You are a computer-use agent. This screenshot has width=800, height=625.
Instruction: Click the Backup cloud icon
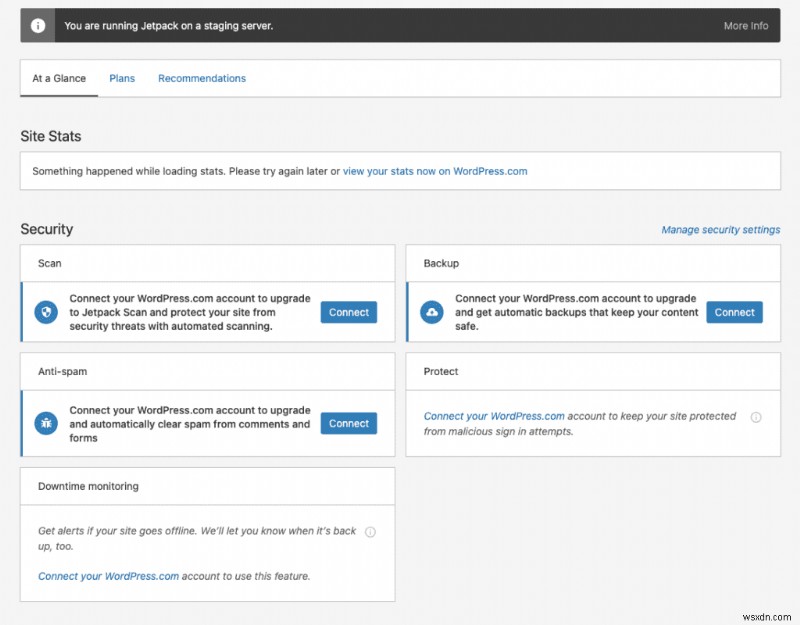coord(432,313)
